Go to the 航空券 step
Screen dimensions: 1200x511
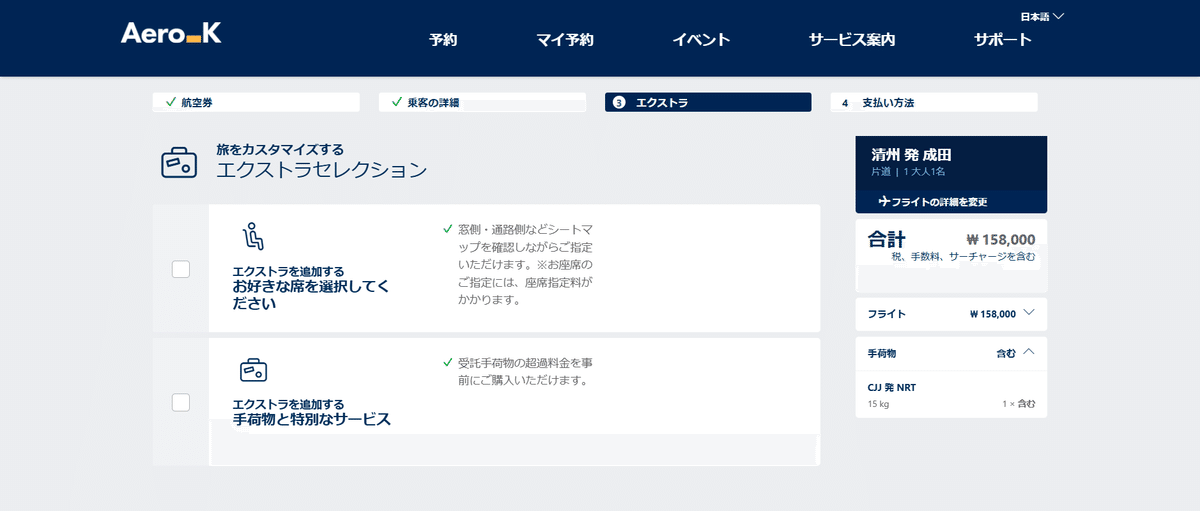(256, 102)
